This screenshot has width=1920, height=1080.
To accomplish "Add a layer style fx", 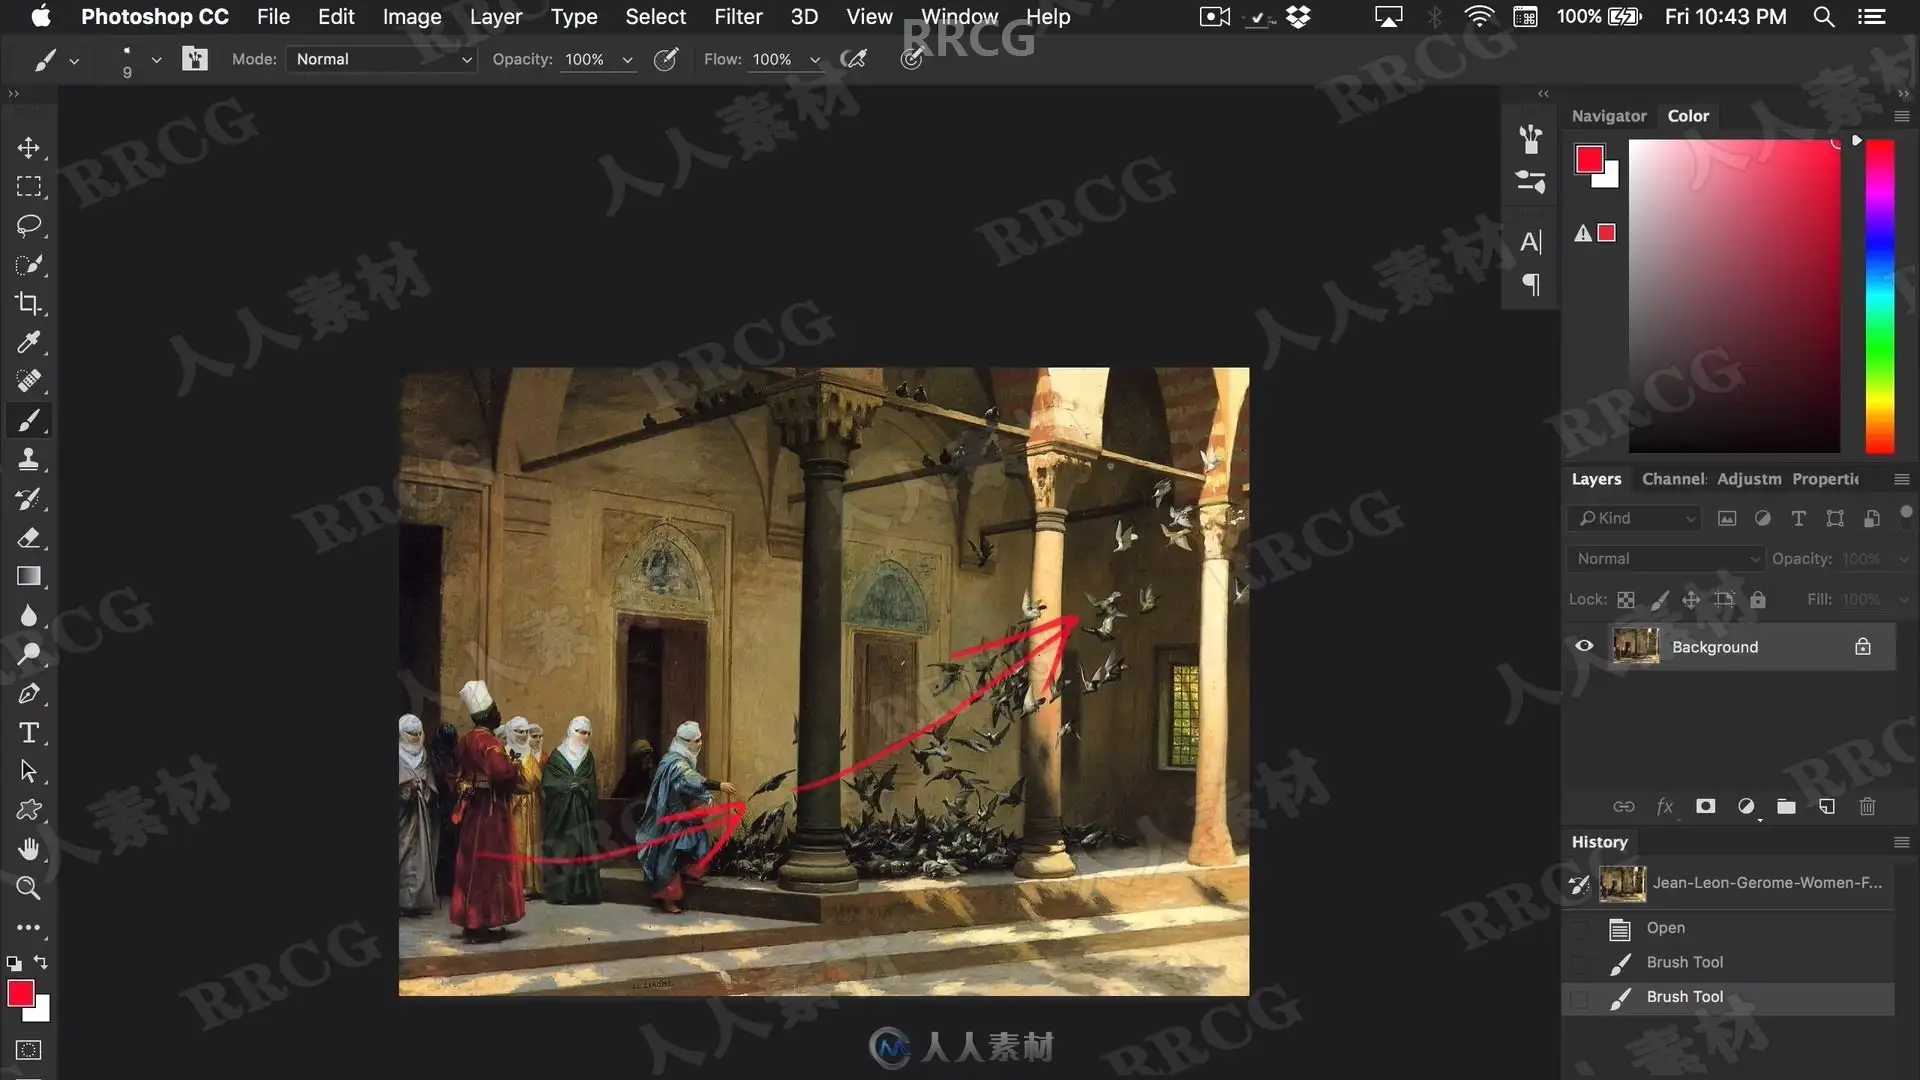I will 1665,807.
